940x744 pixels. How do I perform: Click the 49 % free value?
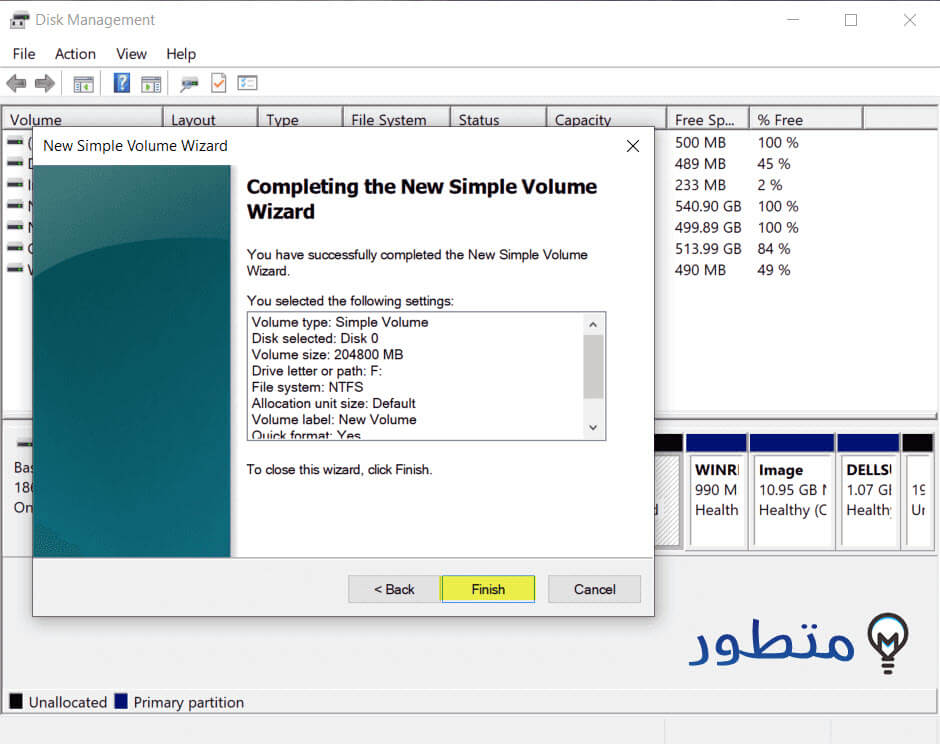[773, 270]
